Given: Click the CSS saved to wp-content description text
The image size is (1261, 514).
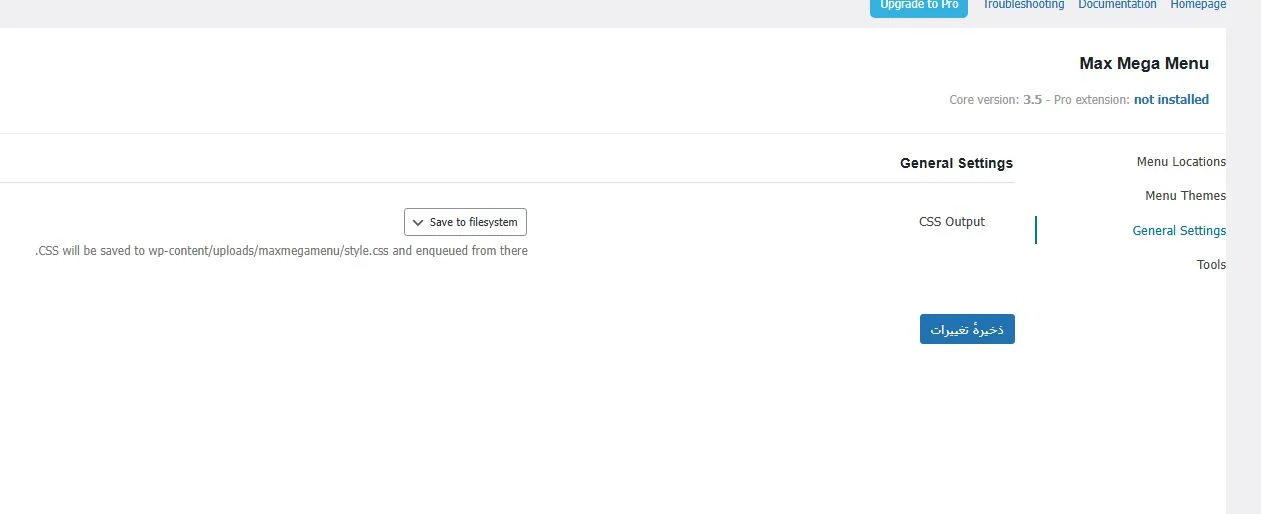Looking at the screenshot, I should (281, 251).
